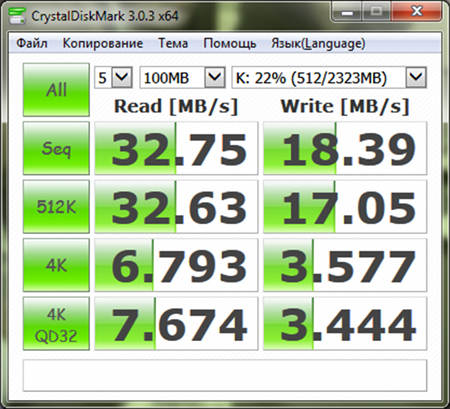
Task: Open the Помощь menu
Action: [x=230, y=43]
